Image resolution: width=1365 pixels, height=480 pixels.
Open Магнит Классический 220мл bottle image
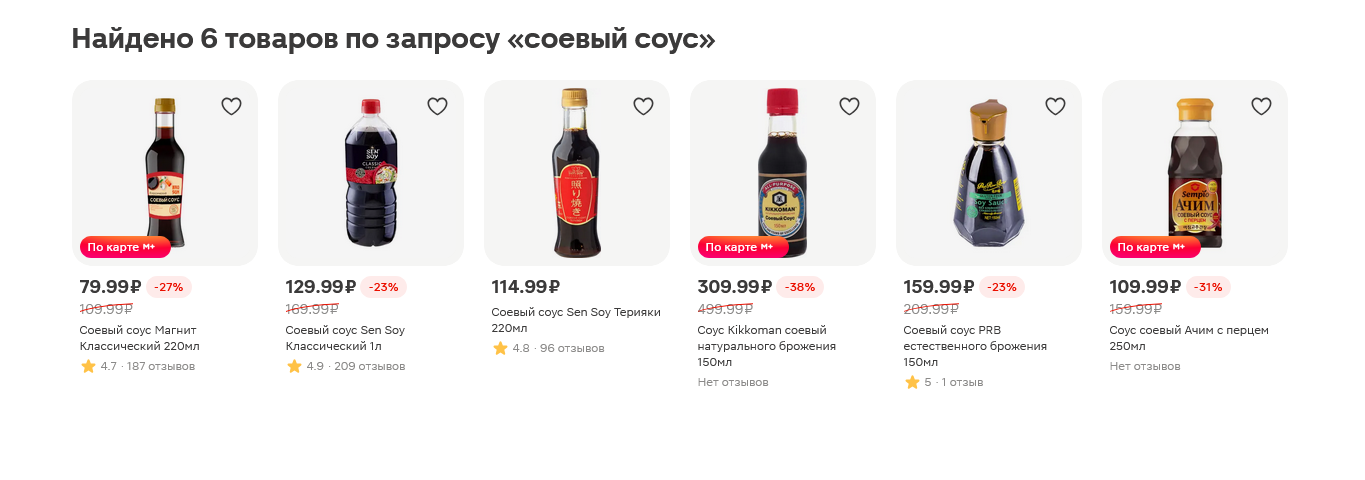point(164,172)
